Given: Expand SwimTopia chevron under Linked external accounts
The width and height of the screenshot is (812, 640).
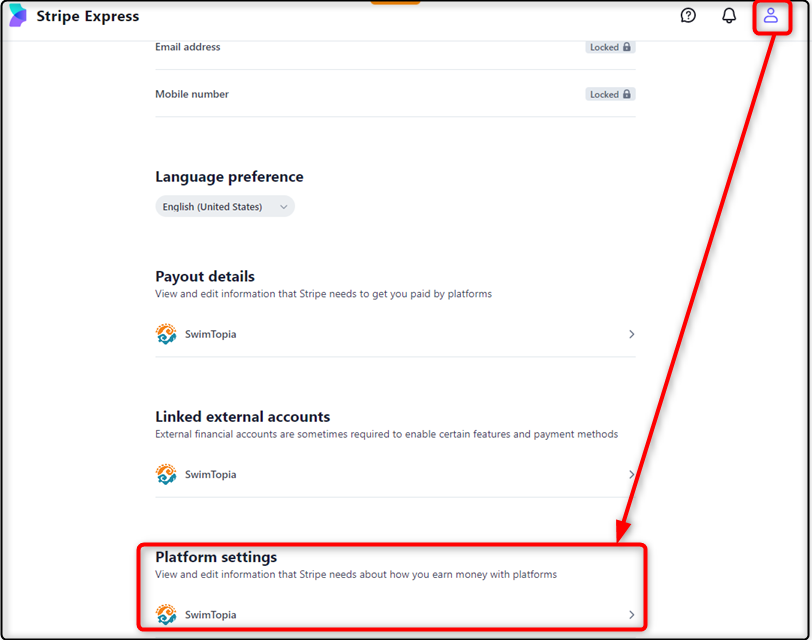Looking at the screenshot, I should (x=631, y=475).
